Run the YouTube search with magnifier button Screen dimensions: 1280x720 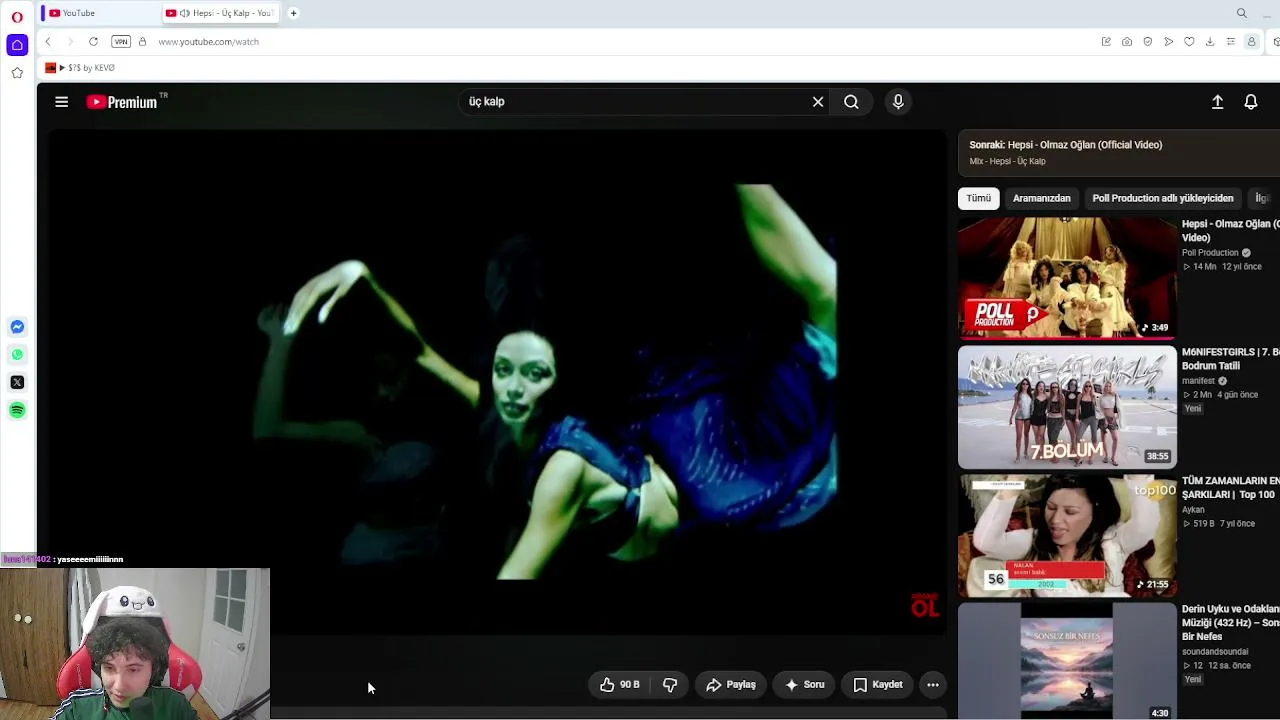(x=851, y=102)
